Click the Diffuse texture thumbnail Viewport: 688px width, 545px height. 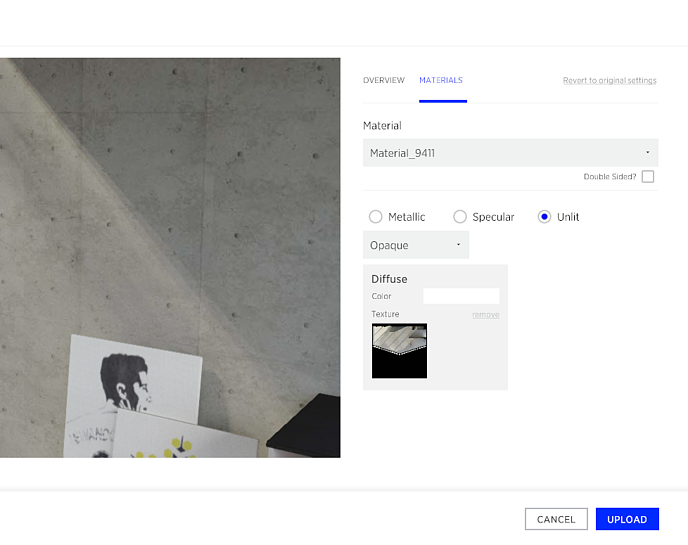pos(399,351)
